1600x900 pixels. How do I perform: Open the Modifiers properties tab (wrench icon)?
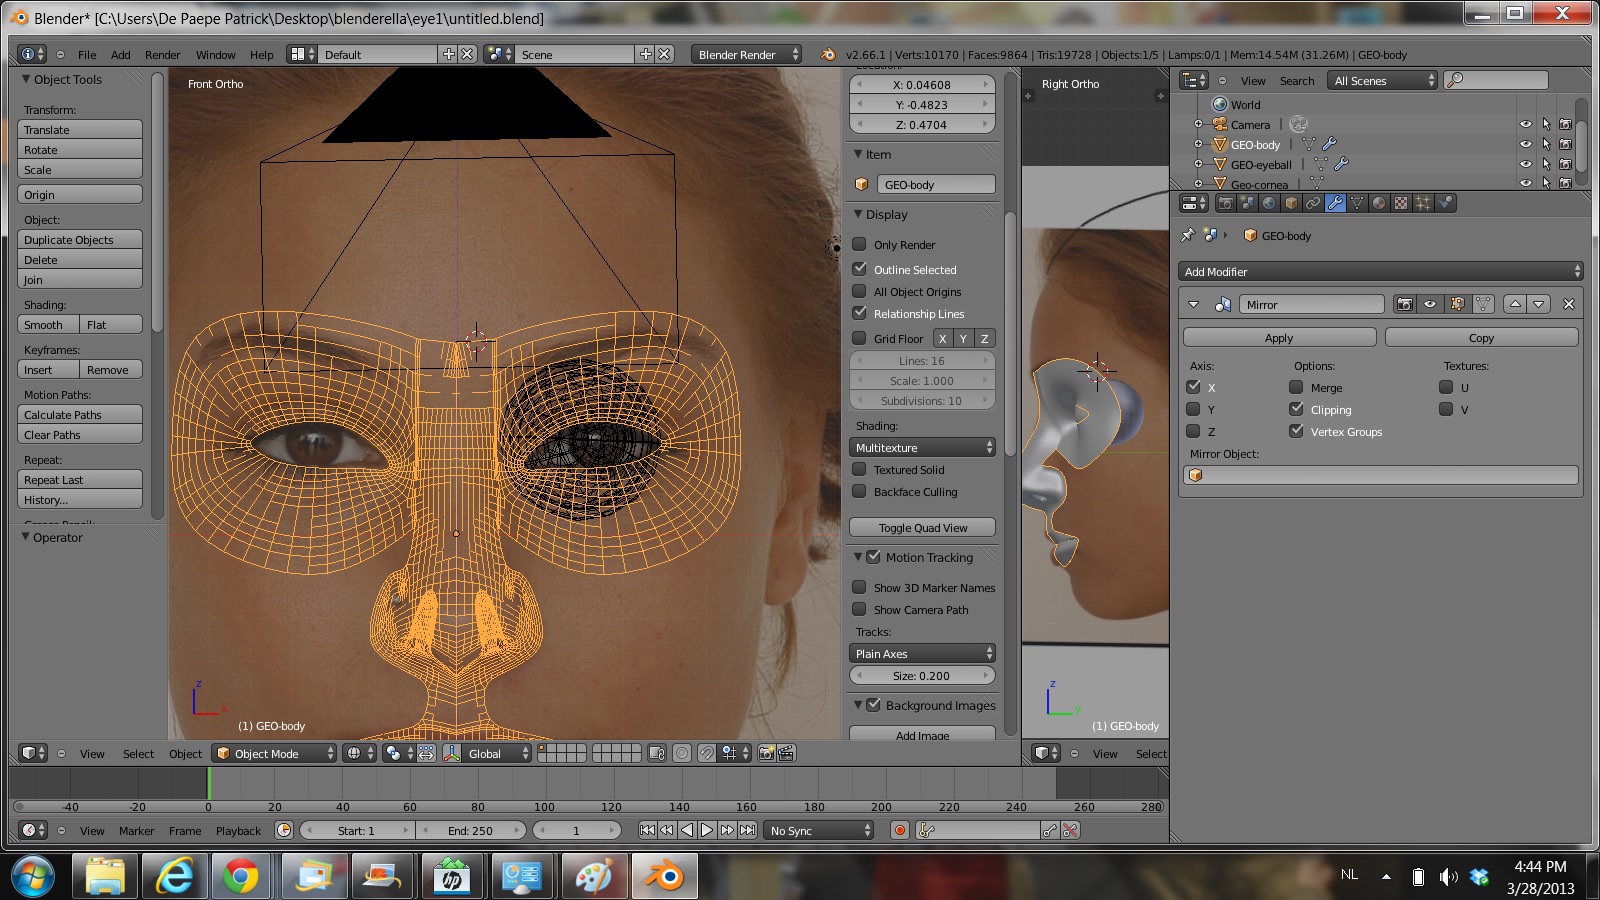1335,203
